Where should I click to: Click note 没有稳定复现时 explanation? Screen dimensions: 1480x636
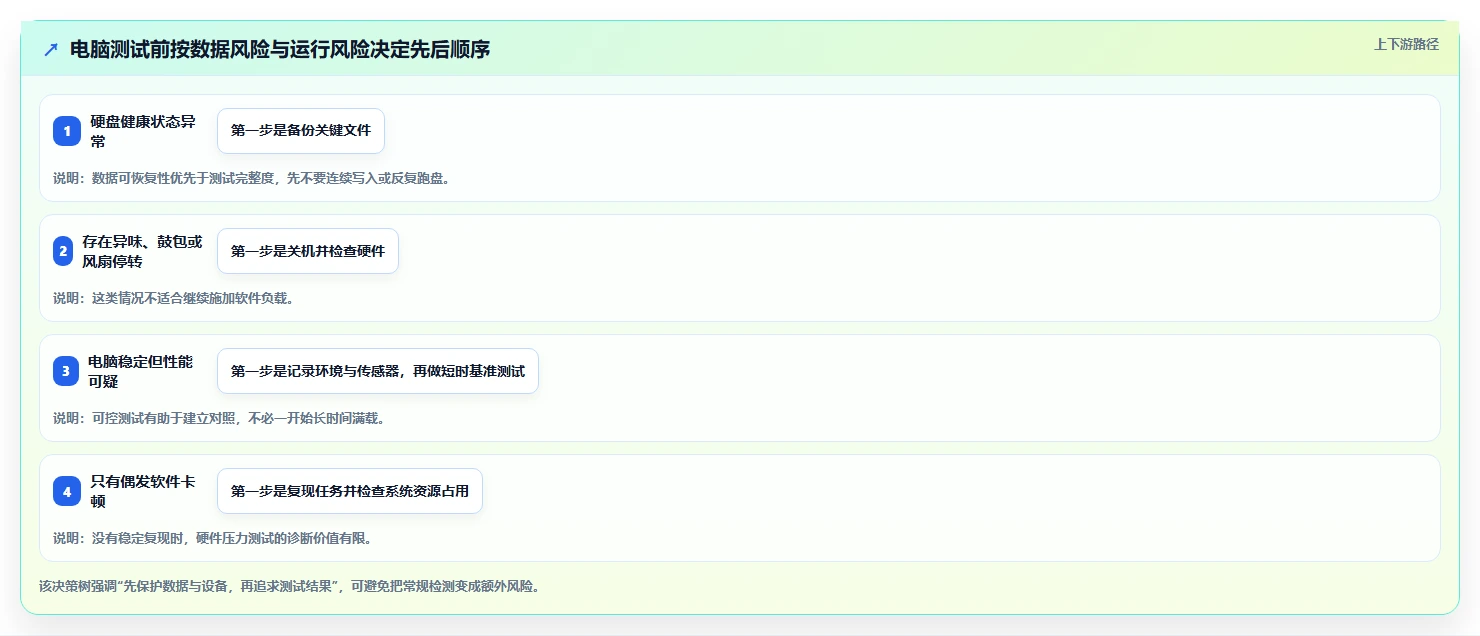click(212, 538)
